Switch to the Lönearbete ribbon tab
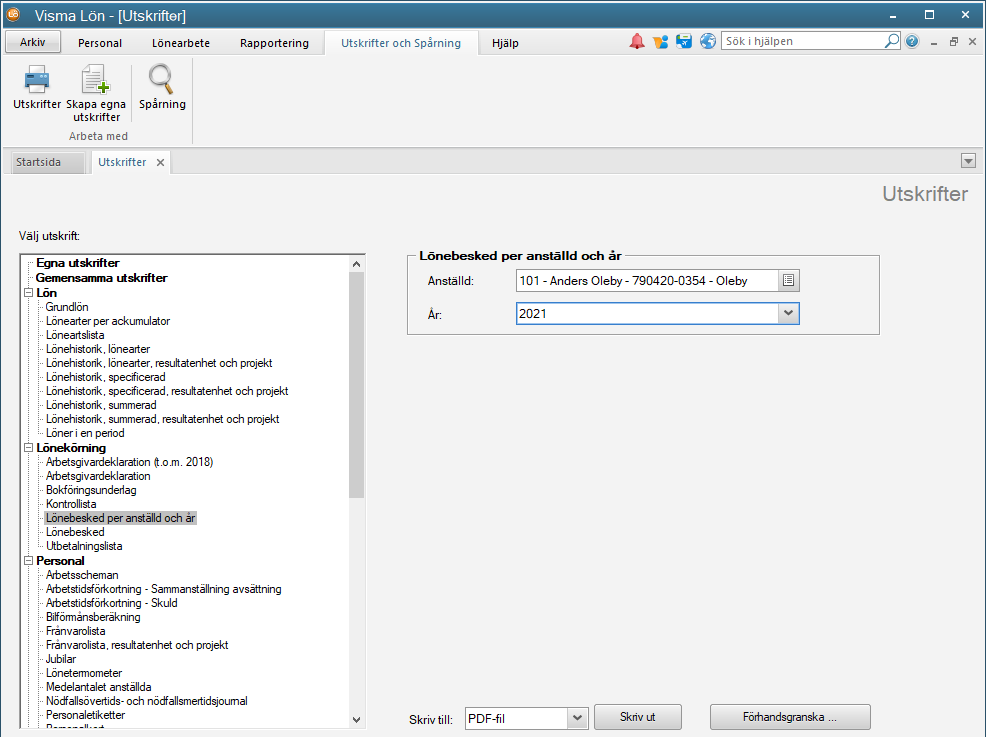This screenshot has height=737, width=986. (x=181, y=43)
